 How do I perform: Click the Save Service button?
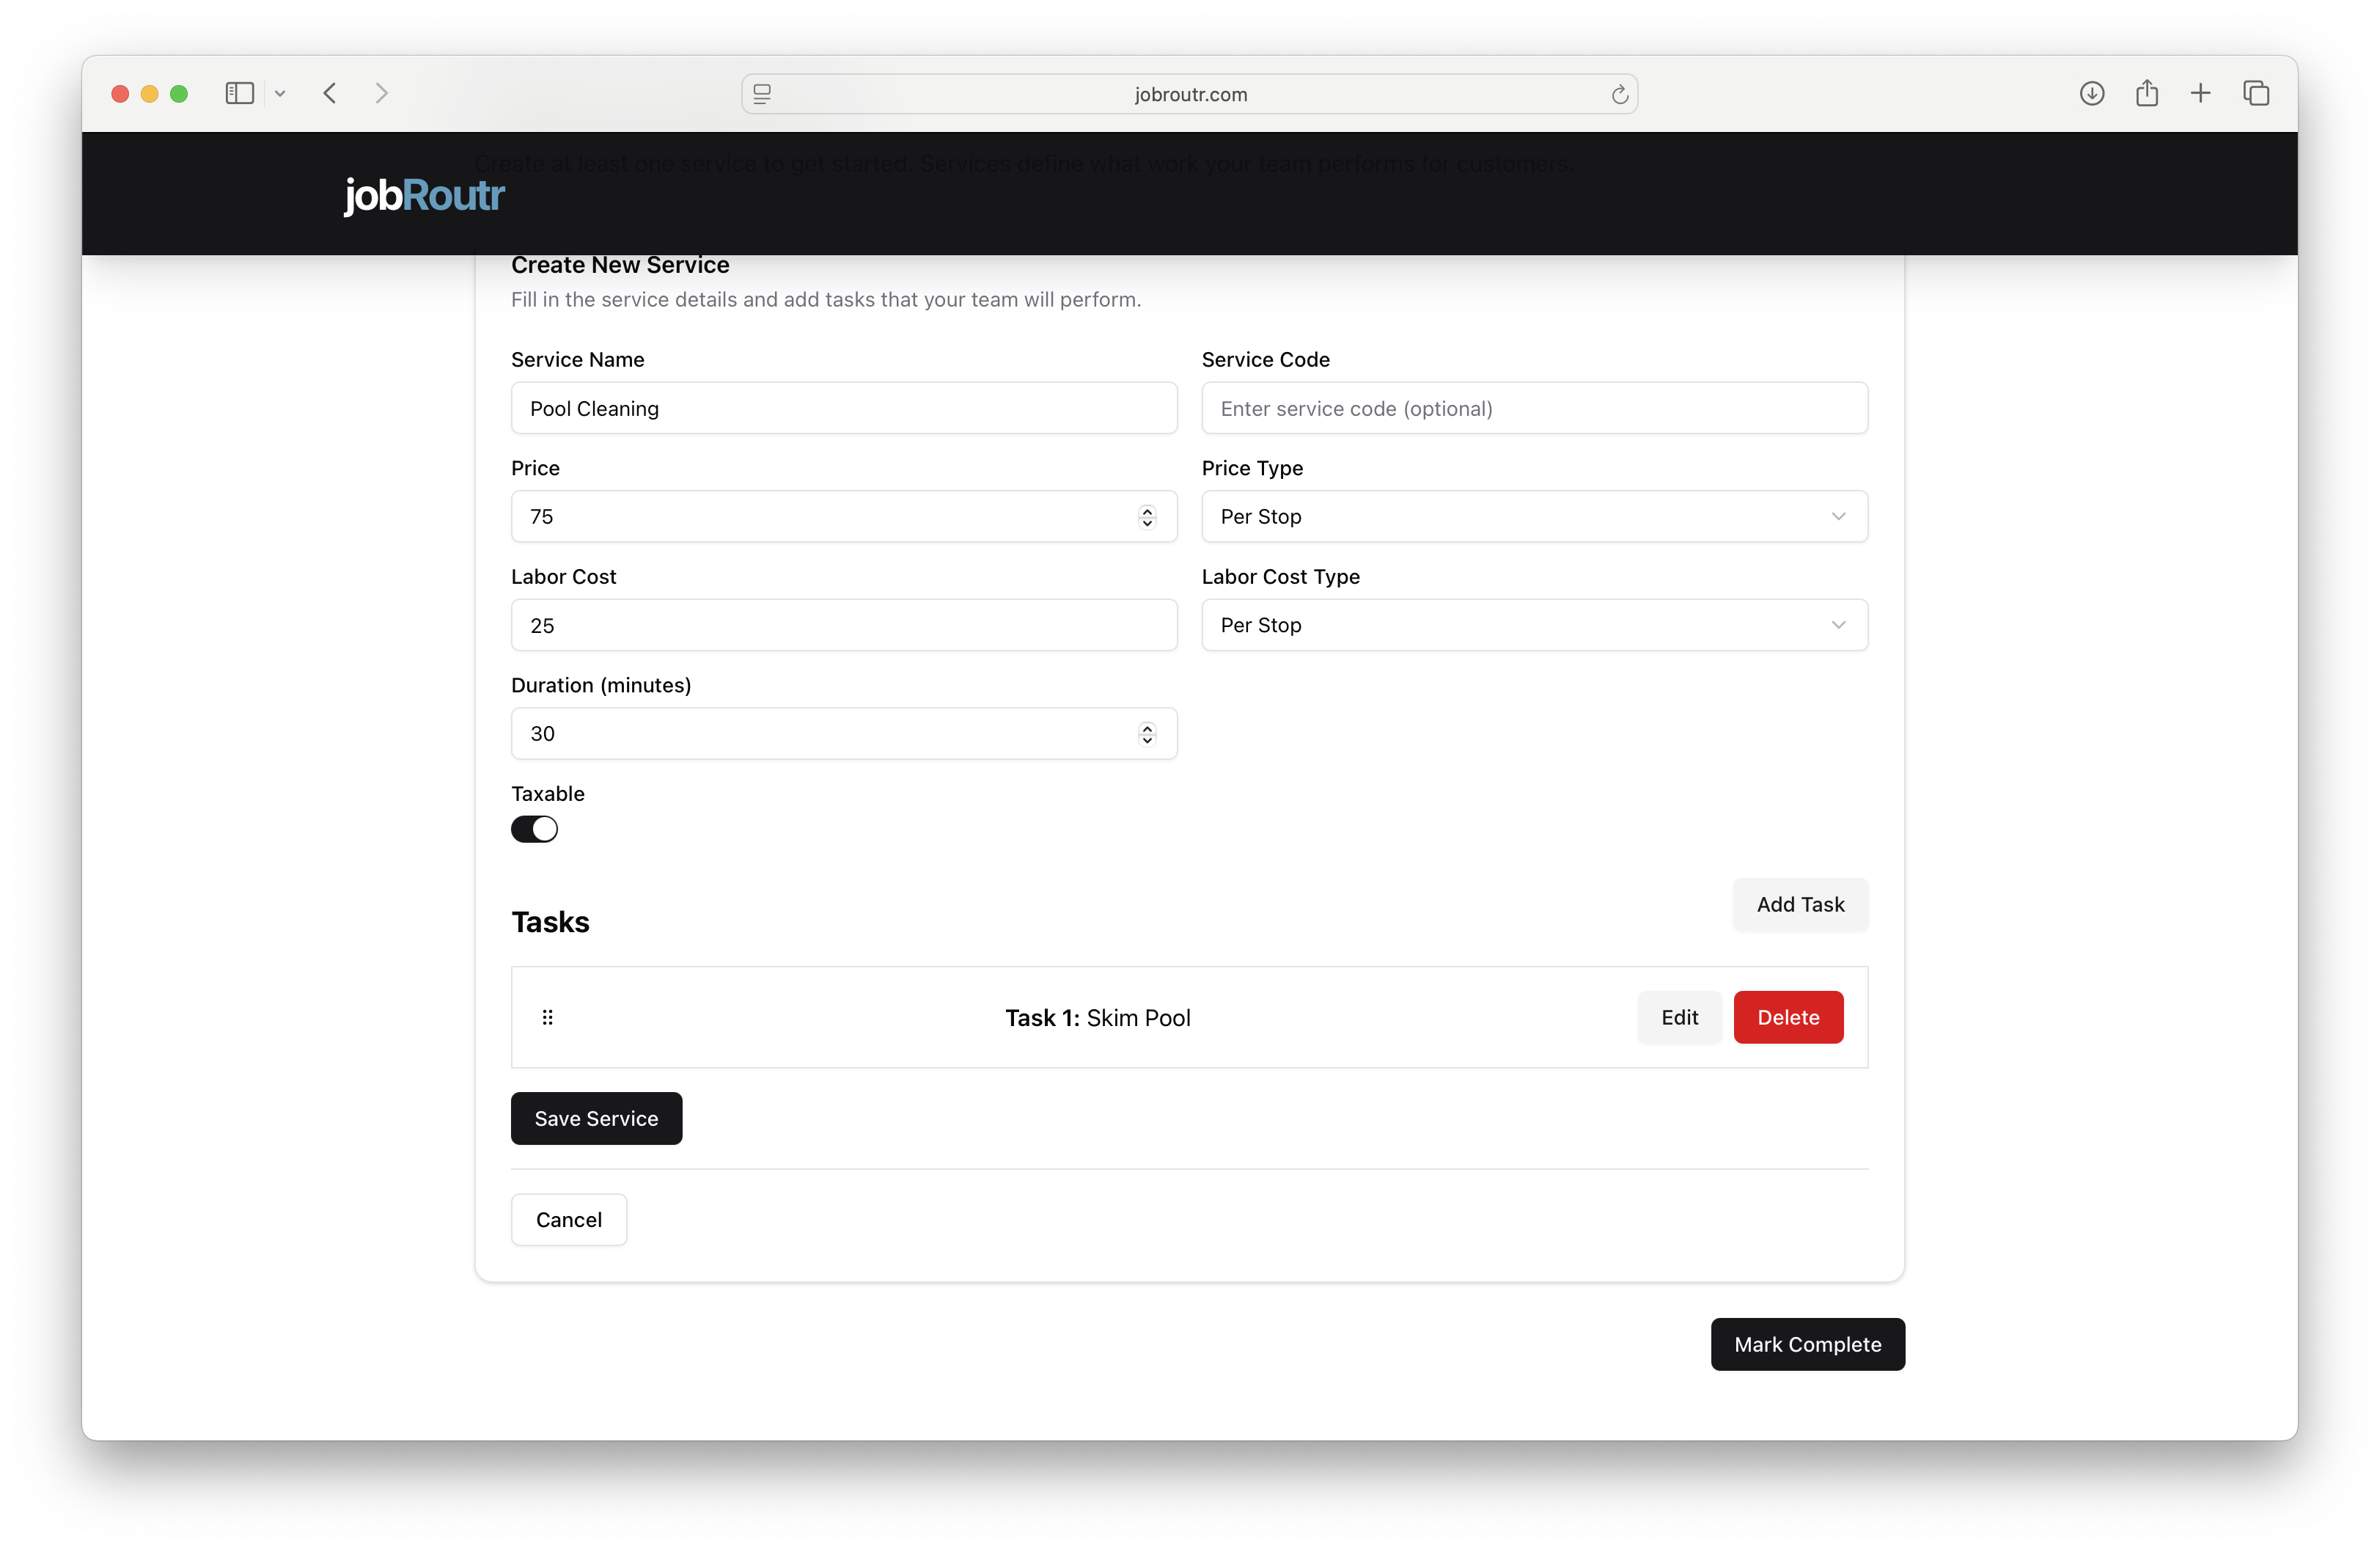click(596, 1118)
